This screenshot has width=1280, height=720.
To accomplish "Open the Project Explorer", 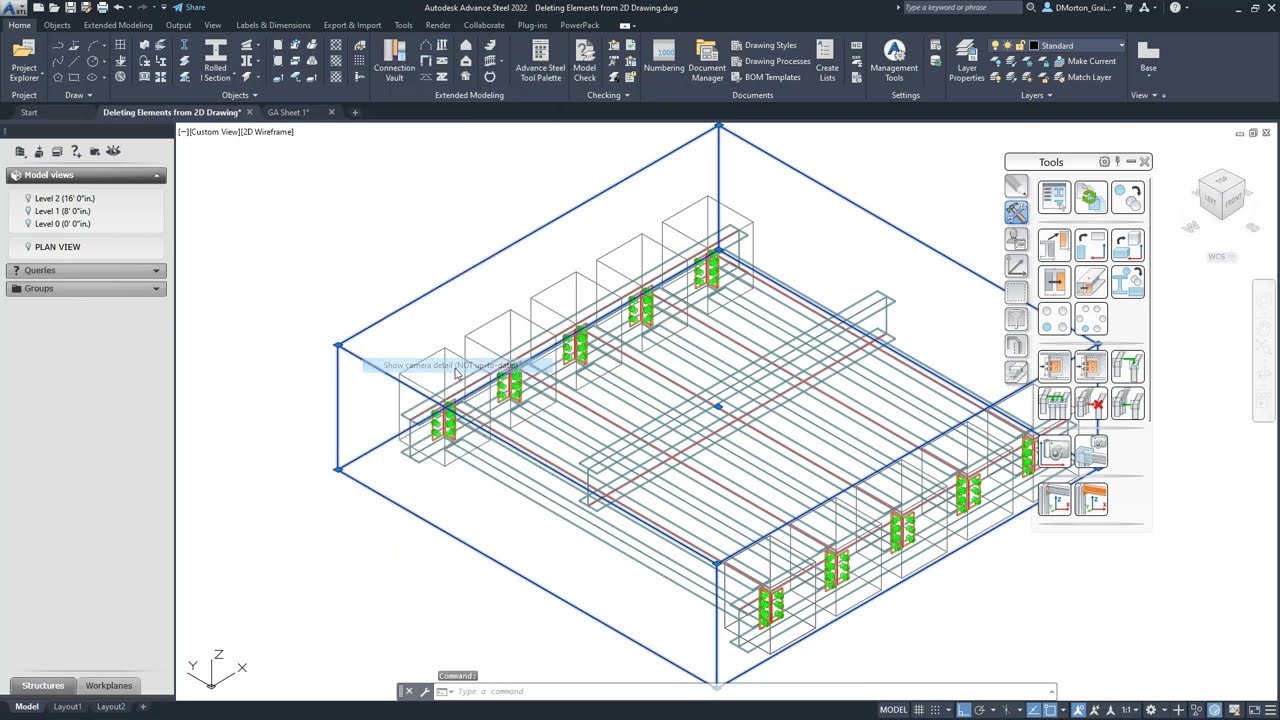I will [x=24, y=61].
